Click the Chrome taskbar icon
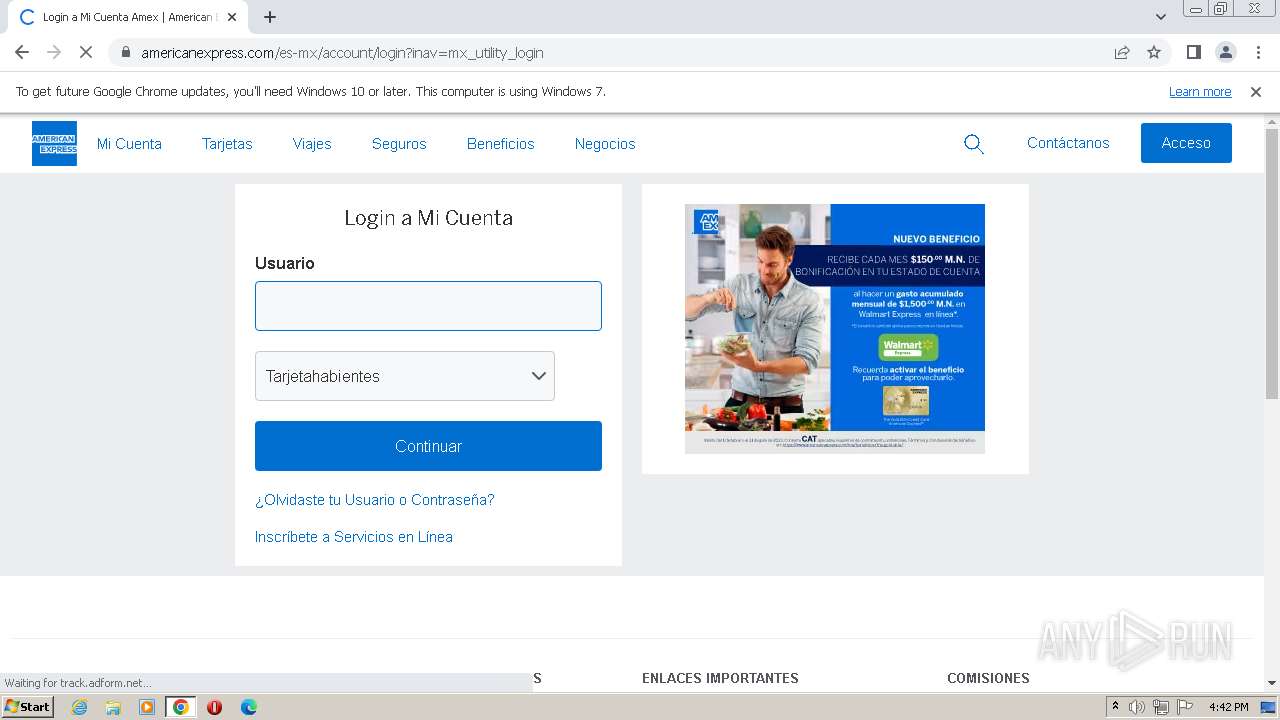1280x720 pixels. tap(180, 707)
